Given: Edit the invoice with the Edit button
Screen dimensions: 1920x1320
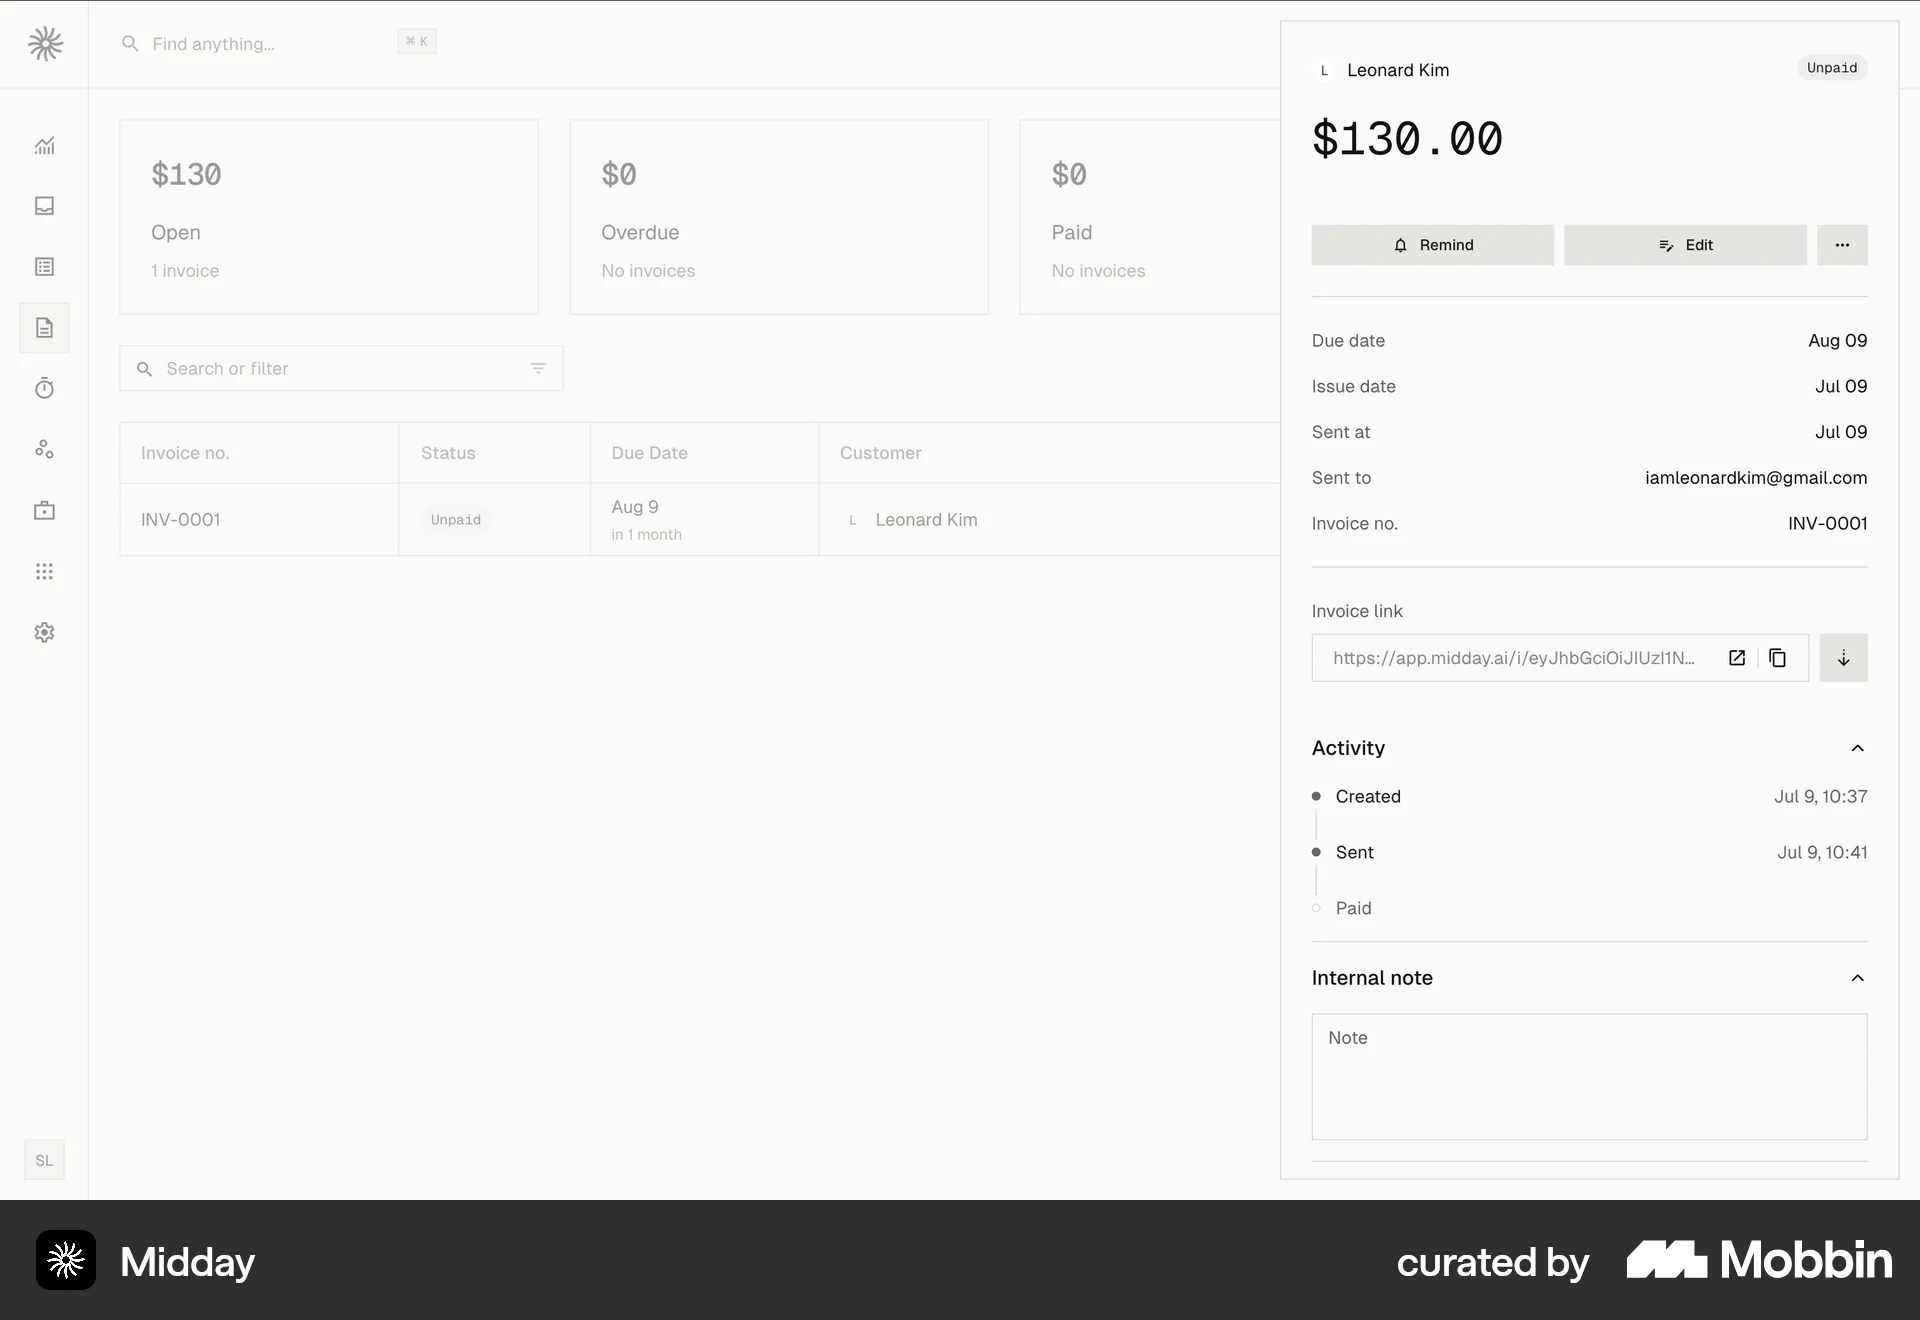Looking at the screenshot, I should click(1685, 245).
